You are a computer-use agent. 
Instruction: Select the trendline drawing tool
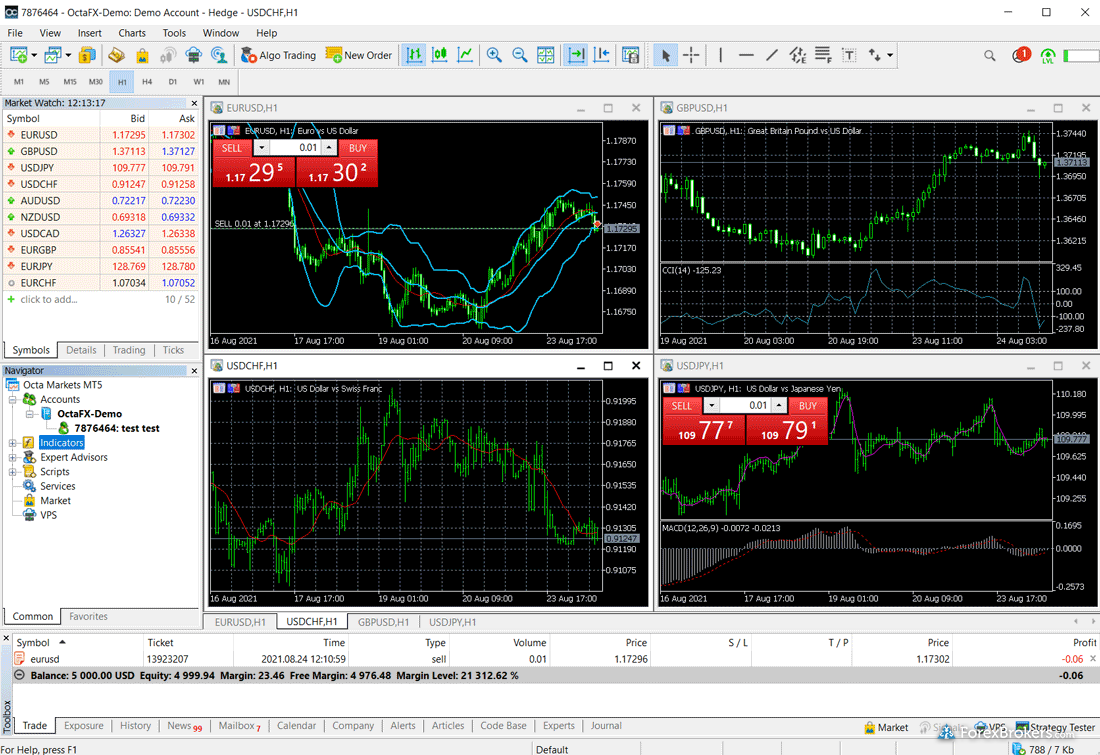[772, 55]
